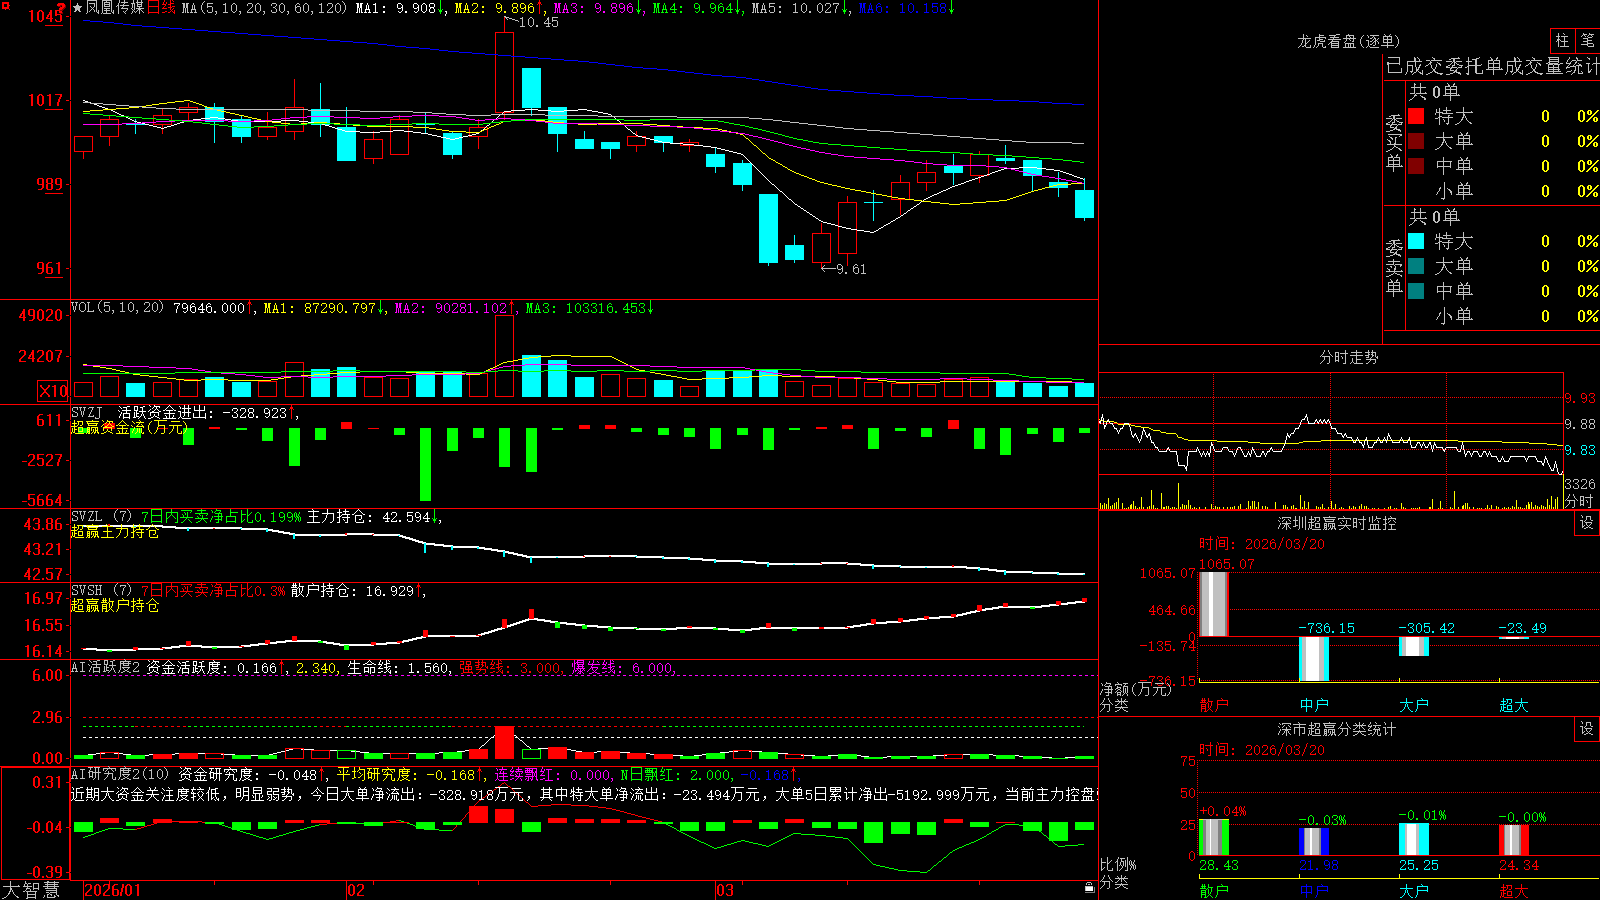
Task: Click the intraday 分时走势 mini chart
Action: pos(1331,440)
